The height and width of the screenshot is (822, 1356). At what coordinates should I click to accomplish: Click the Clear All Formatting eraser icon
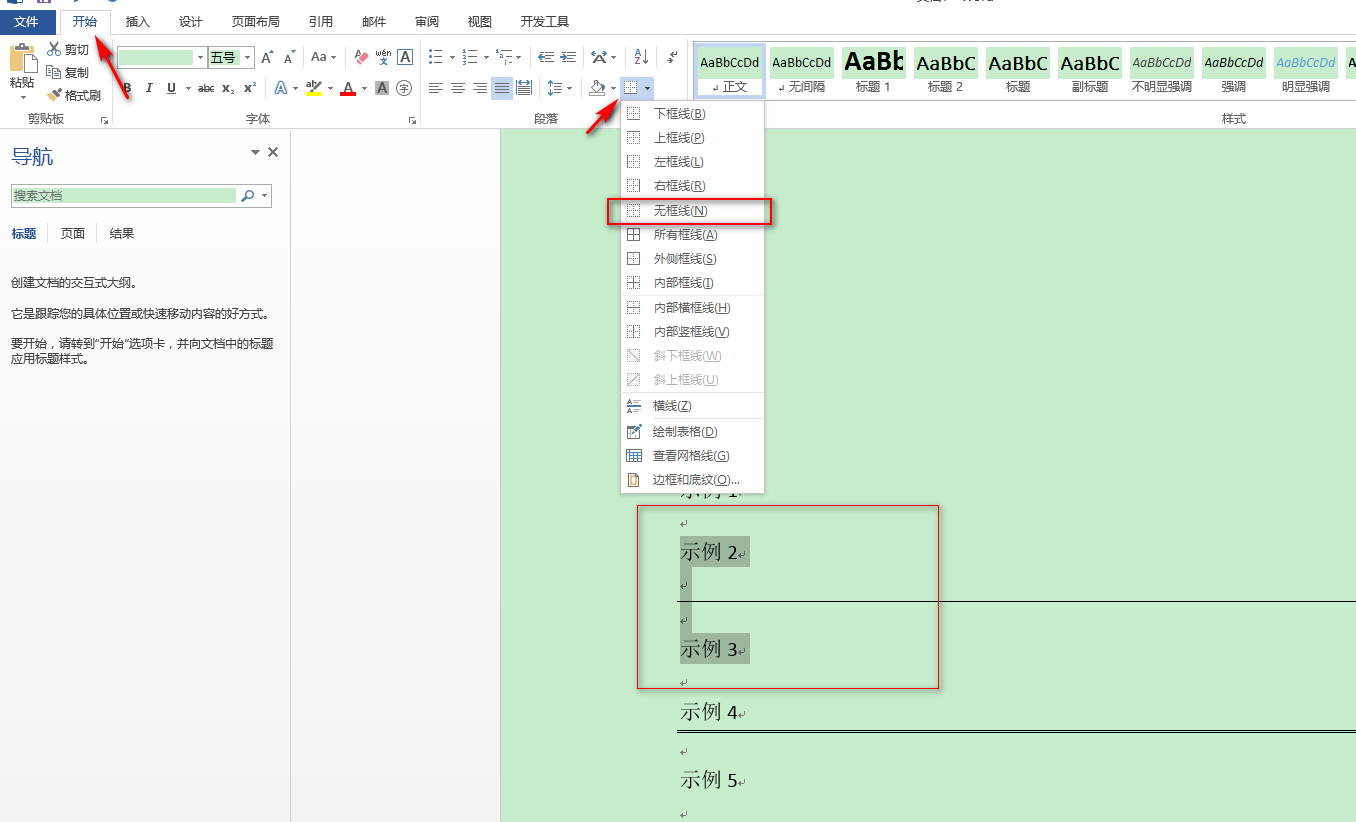click(362, 57)
